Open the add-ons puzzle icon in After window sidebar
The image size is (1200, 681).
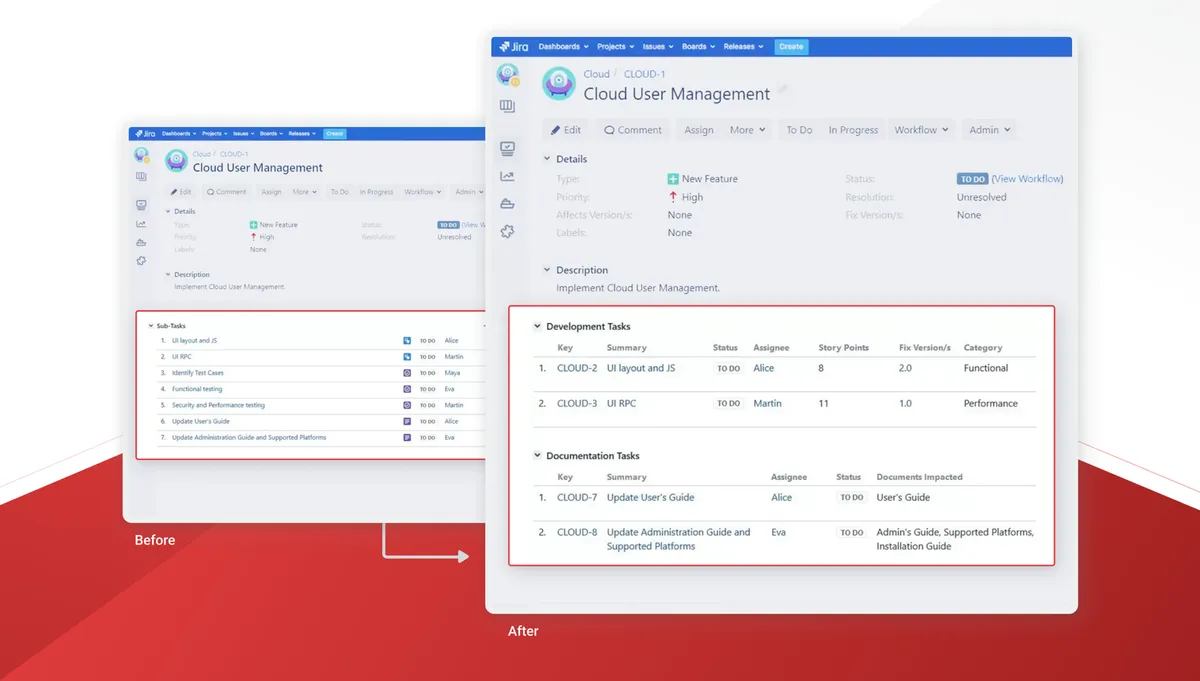tap(508, 232)
